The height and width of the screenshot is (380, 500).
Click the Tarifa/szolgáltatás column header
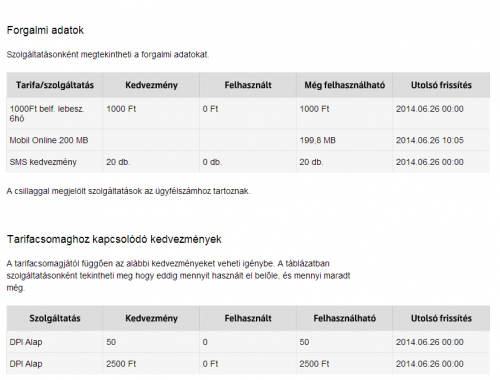click(55, 85)
